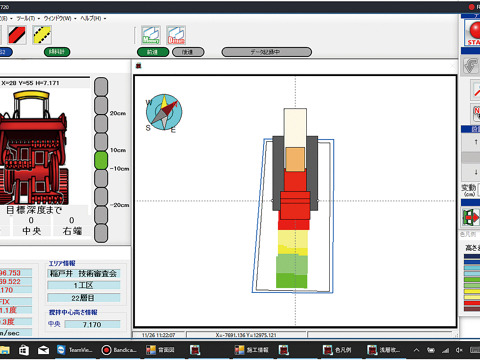The height and width of the screenshot is (360, 480).
Task: Toggle the green 前進 forward mode pill
Action: pos(153,52)
